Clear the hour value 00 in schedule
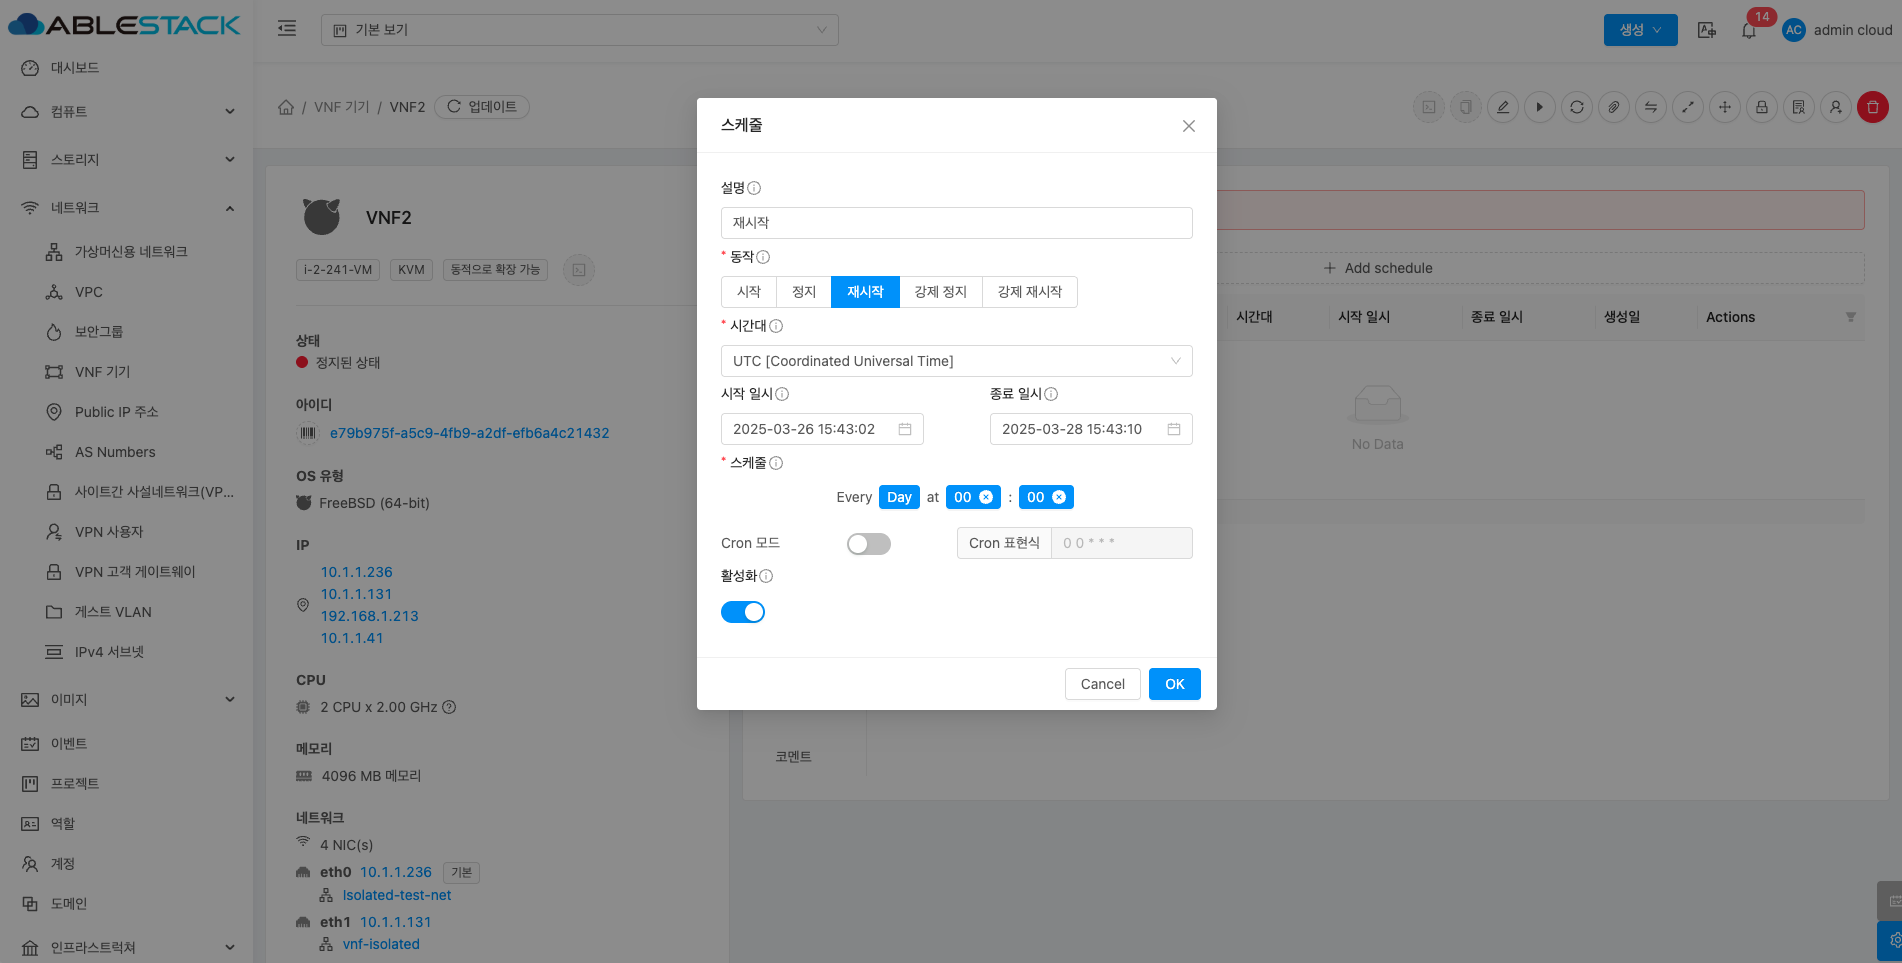1902x963 pixels. (986, 497)
